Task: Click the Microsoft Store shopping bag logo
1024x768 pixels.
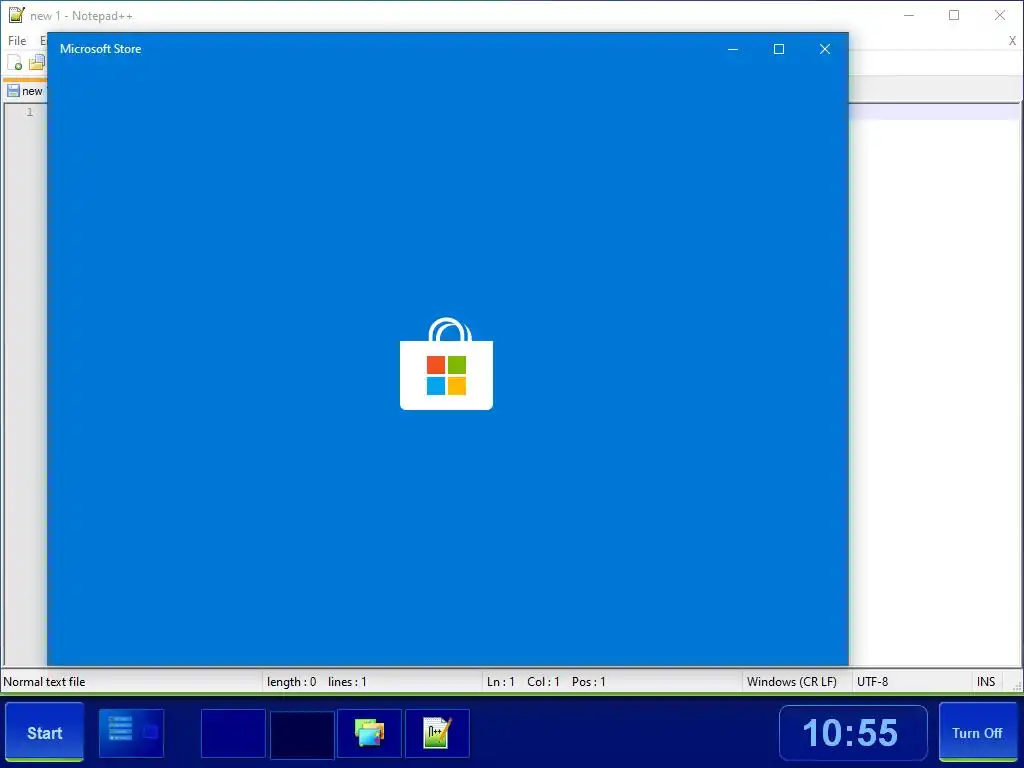Action: (x=447, y=364)
